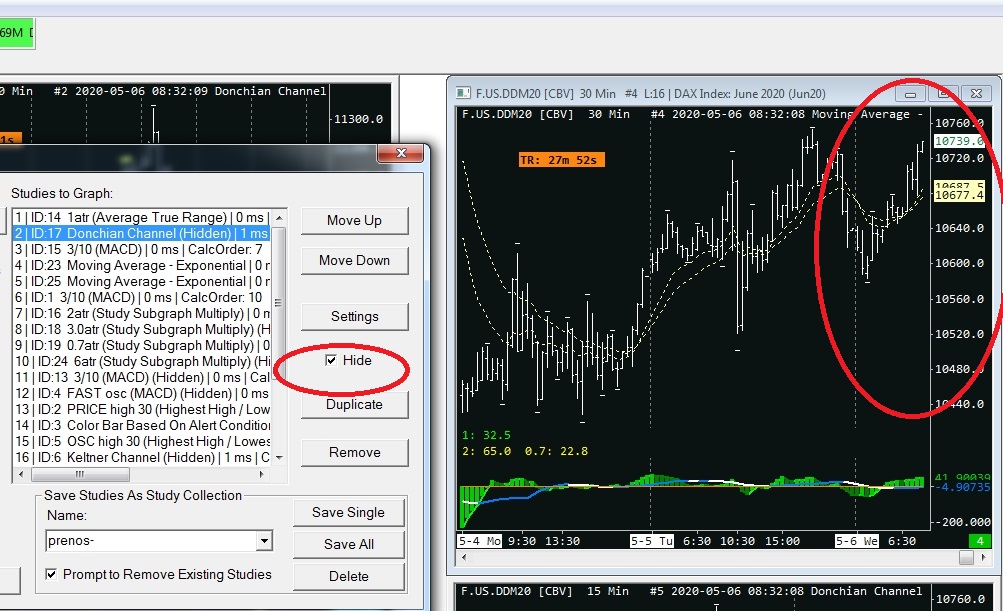Click the collection Name input field

coord(151,541)
